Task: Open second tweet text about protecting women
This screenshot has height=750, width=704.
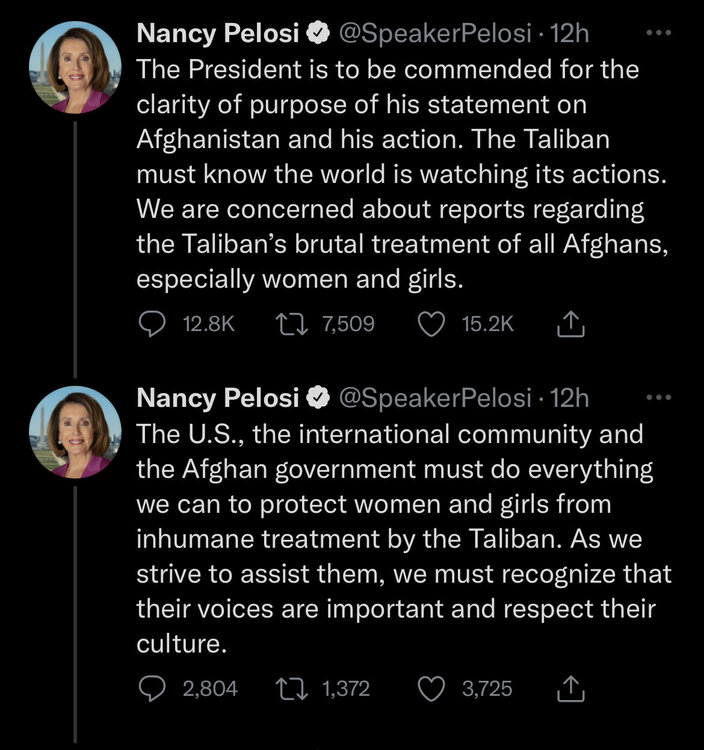Action: [400, 541]
